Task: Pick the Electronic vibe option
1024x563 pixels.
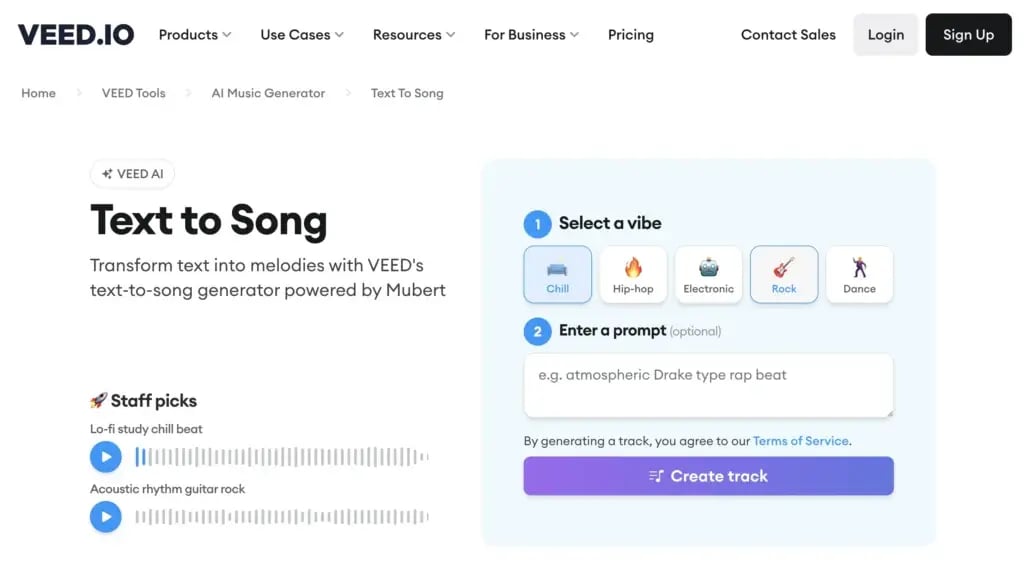Action: point(708,275)
